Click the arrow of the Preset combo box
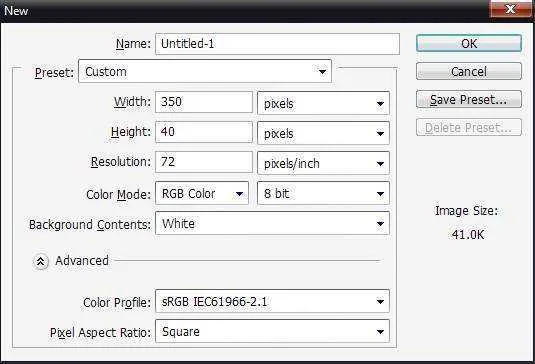The height and width of the screenshot is (364, 535). point(322,72)
